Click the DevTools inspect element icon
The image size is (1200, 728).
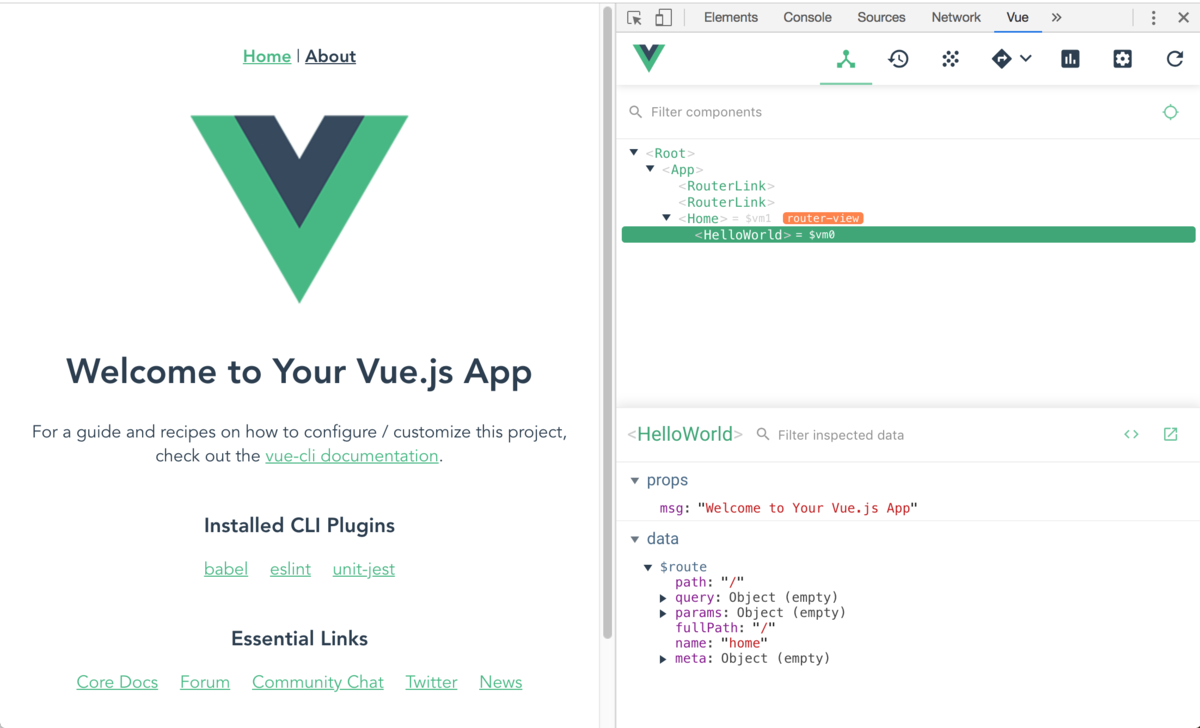point(634,18)
